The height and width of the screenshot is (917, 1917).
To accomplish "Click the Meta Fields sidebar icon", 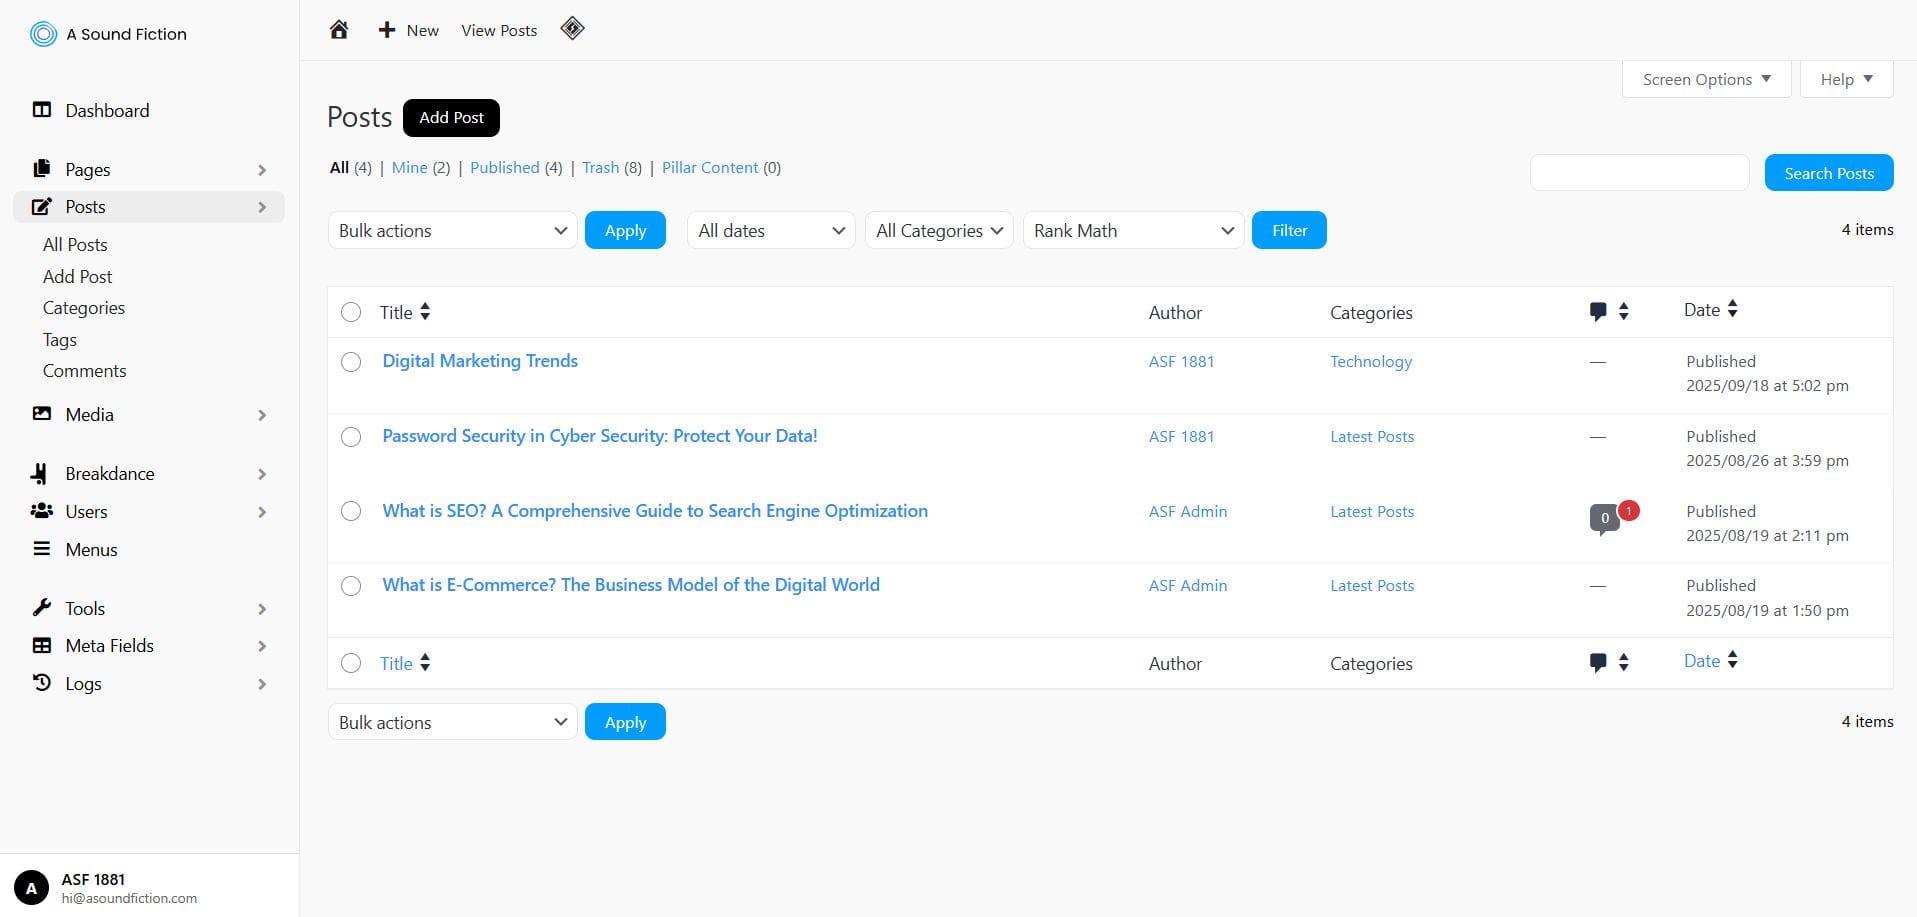I will click(42, 646).
